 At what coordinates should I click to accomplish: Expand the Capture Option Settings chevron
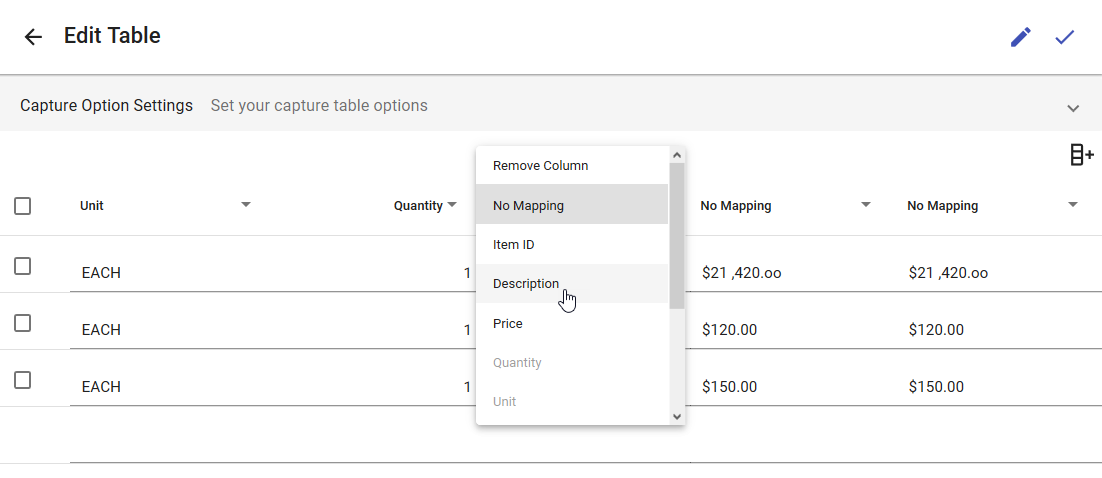[x=1072, y=108]
